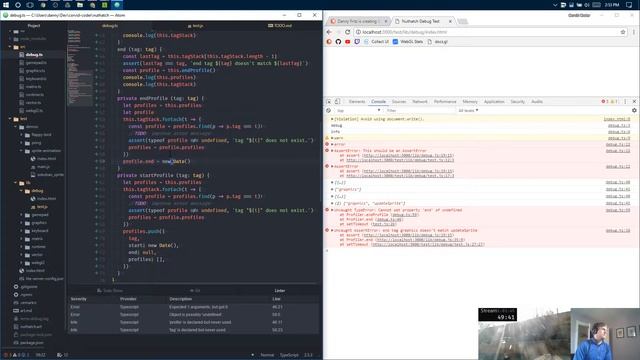Switch to the Audits tab in DevTools
The height and width of the screenshot is (360, 640).
click(537, 101)
